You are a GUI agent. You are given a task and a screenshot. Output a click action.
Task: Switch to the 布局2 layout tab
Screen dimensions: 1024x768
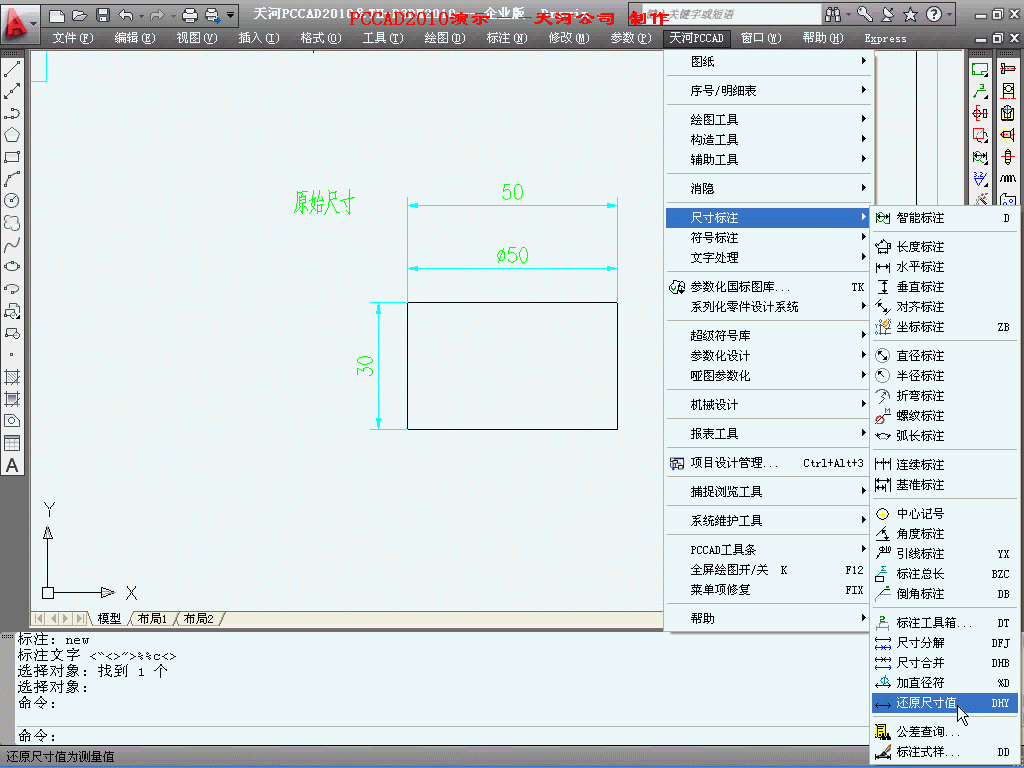coord(199,618)
